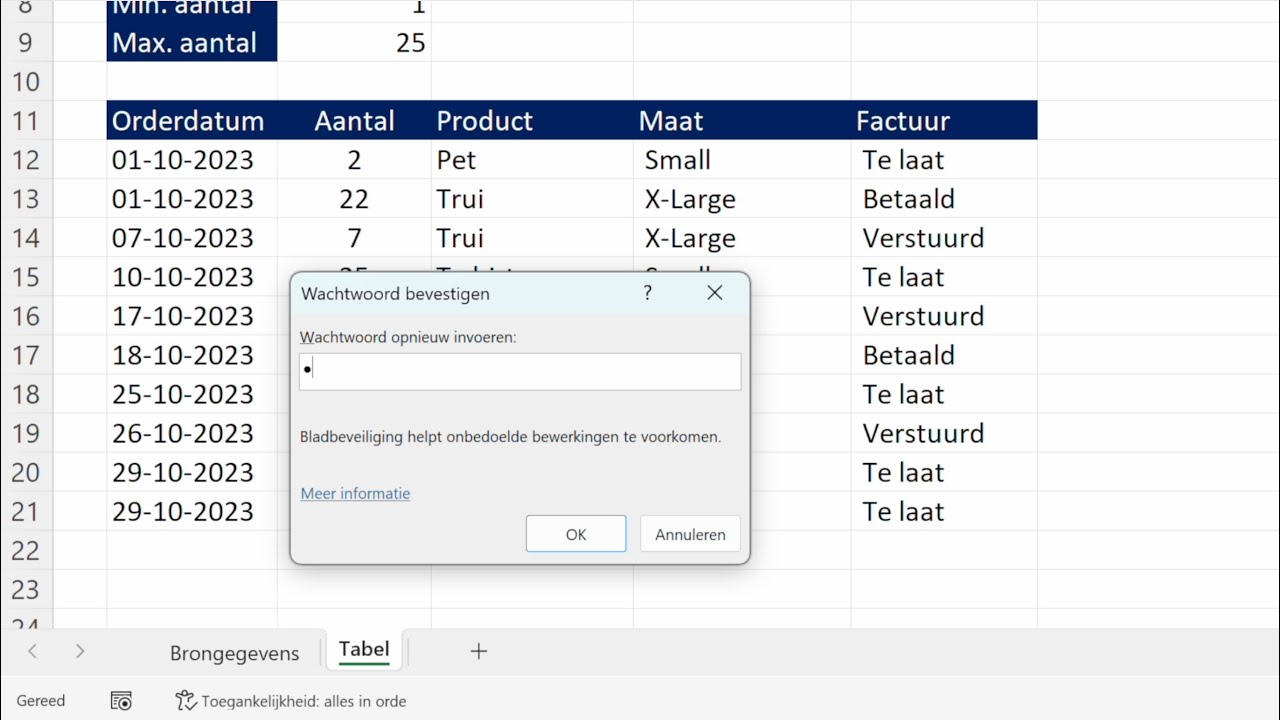Select the Aantal header cell

[x=354, y=121]
